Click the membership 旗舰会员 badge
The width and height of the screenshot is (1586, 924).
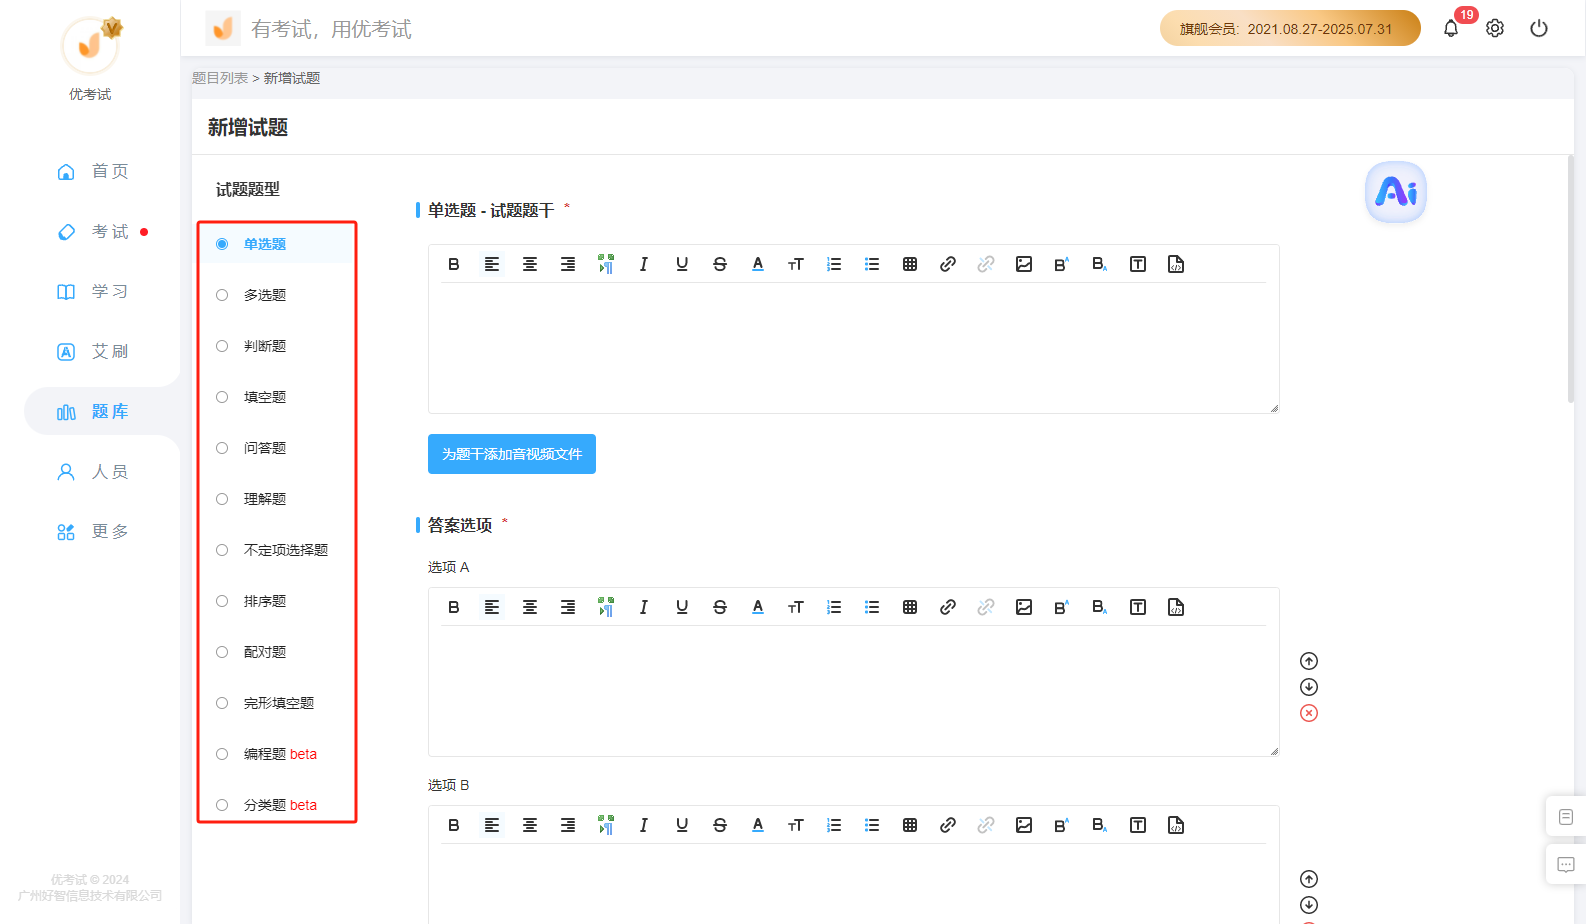[x=1290, y=28]
